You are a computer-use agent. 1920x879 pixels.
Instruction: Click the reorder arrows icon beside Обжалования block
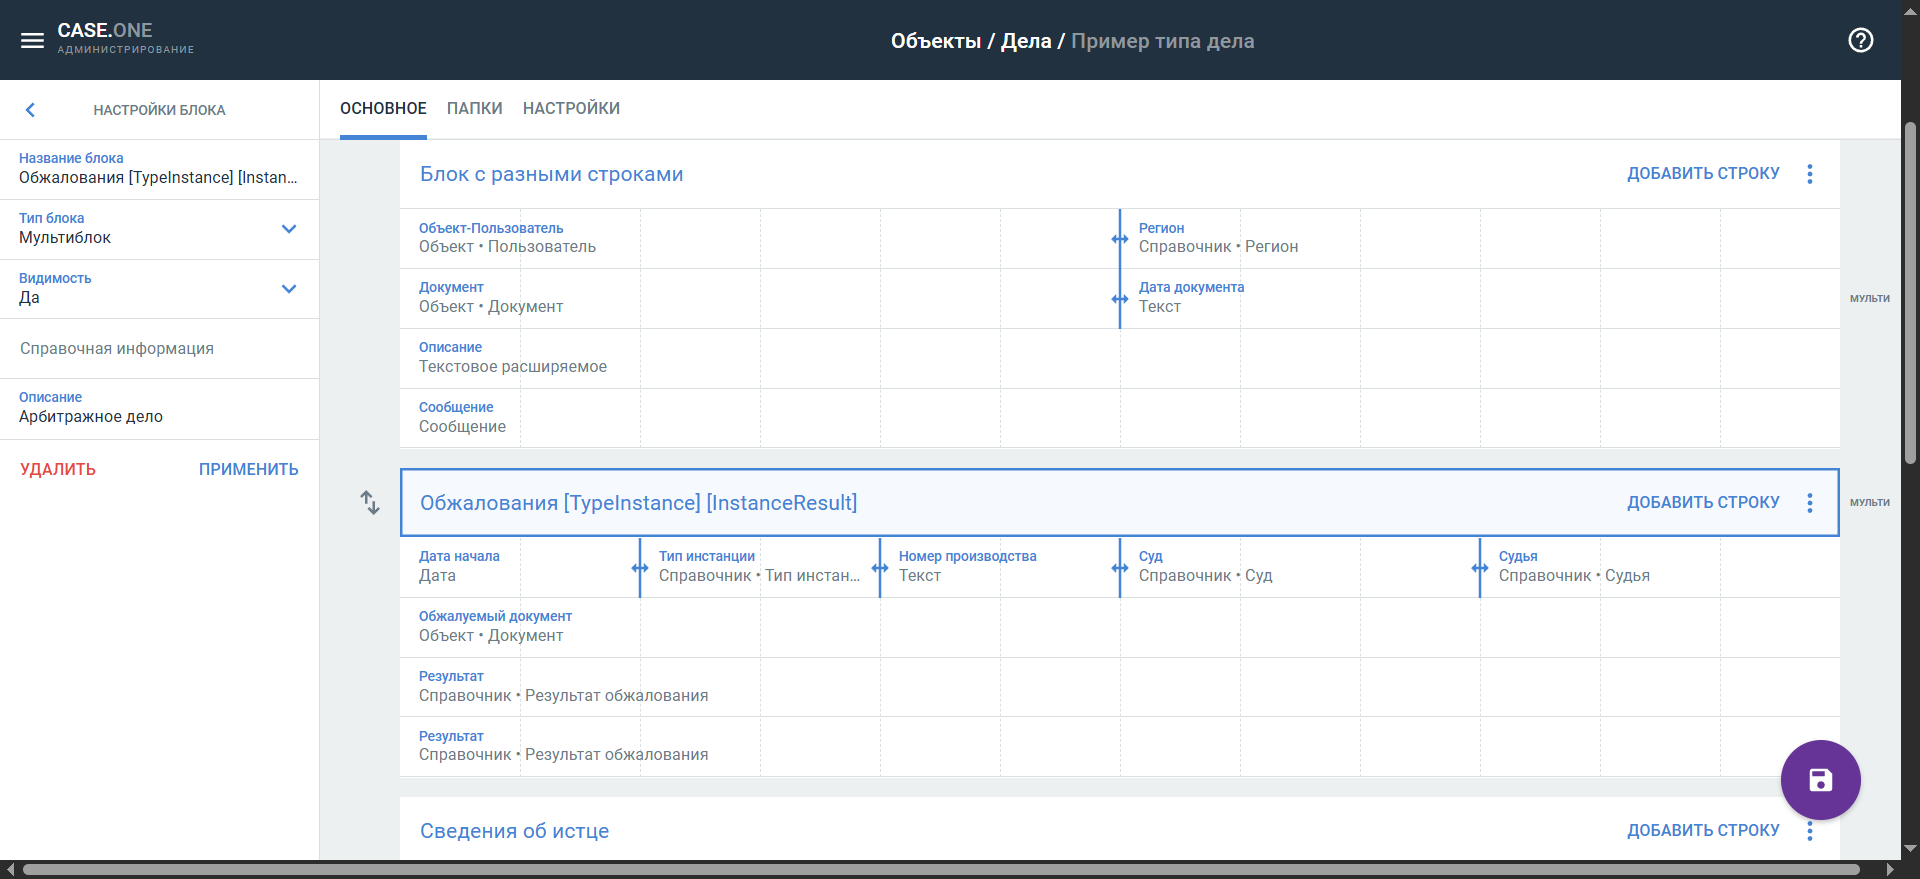coord(370,502)
